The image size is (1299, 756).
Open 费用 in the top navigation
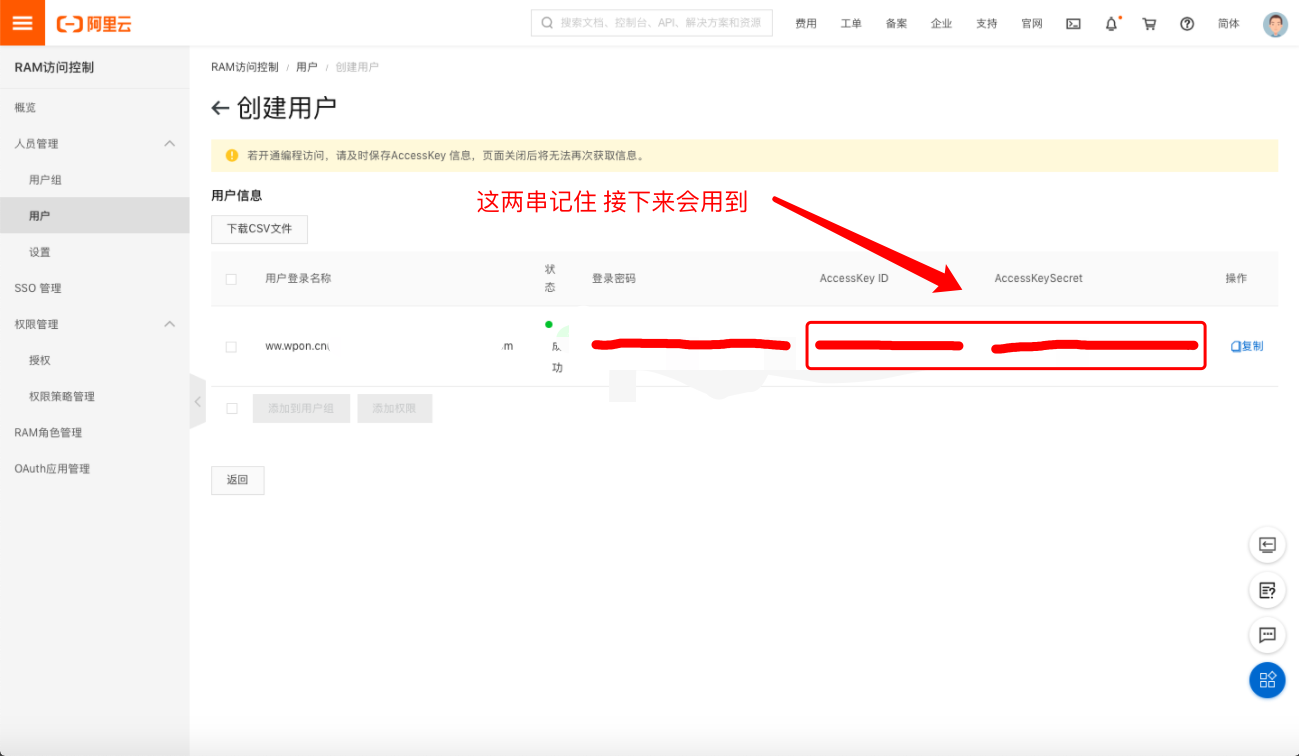click(x=806, y=24)
